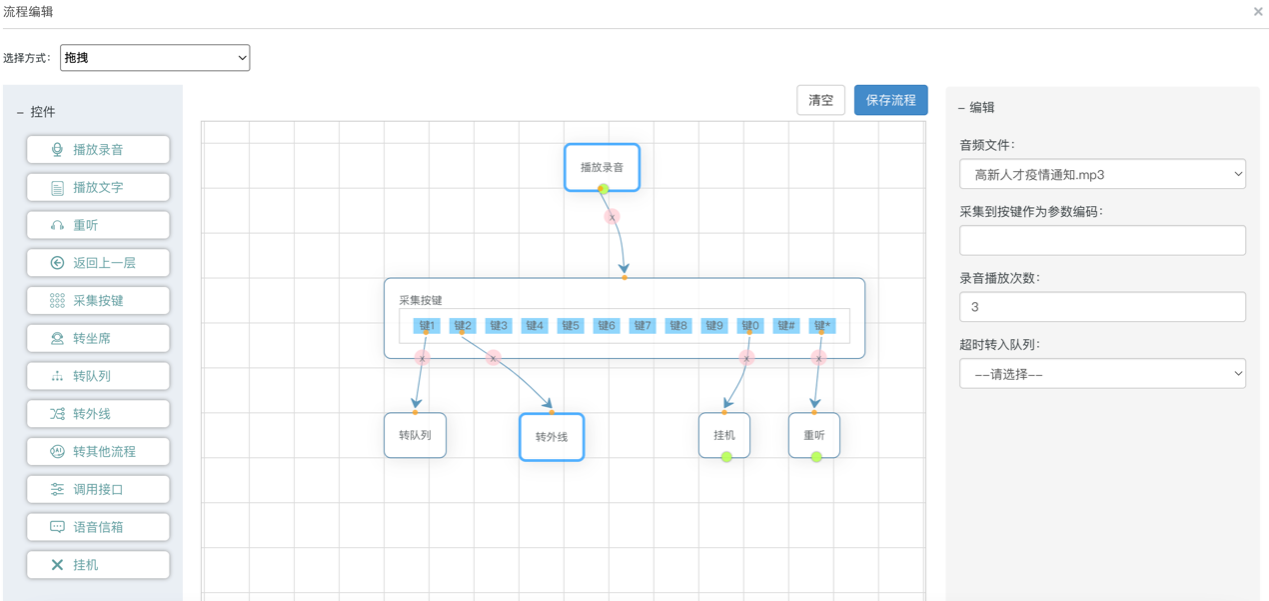1269x601 pixels.
Task: Click the 转外线 shuffle icon
Action: (57, 414)
